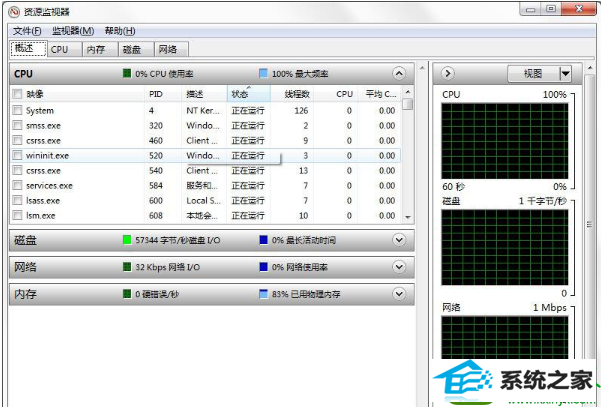
Task: Tick the csrss.exe PID 460 checkbox
Action: pos(17,140)
